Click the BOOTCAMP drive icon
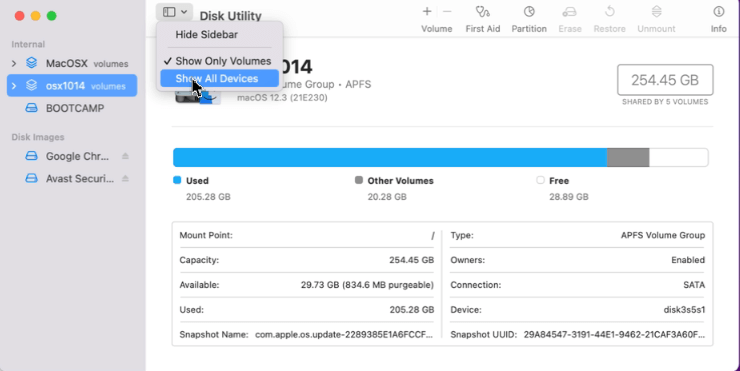 [31, 108]
